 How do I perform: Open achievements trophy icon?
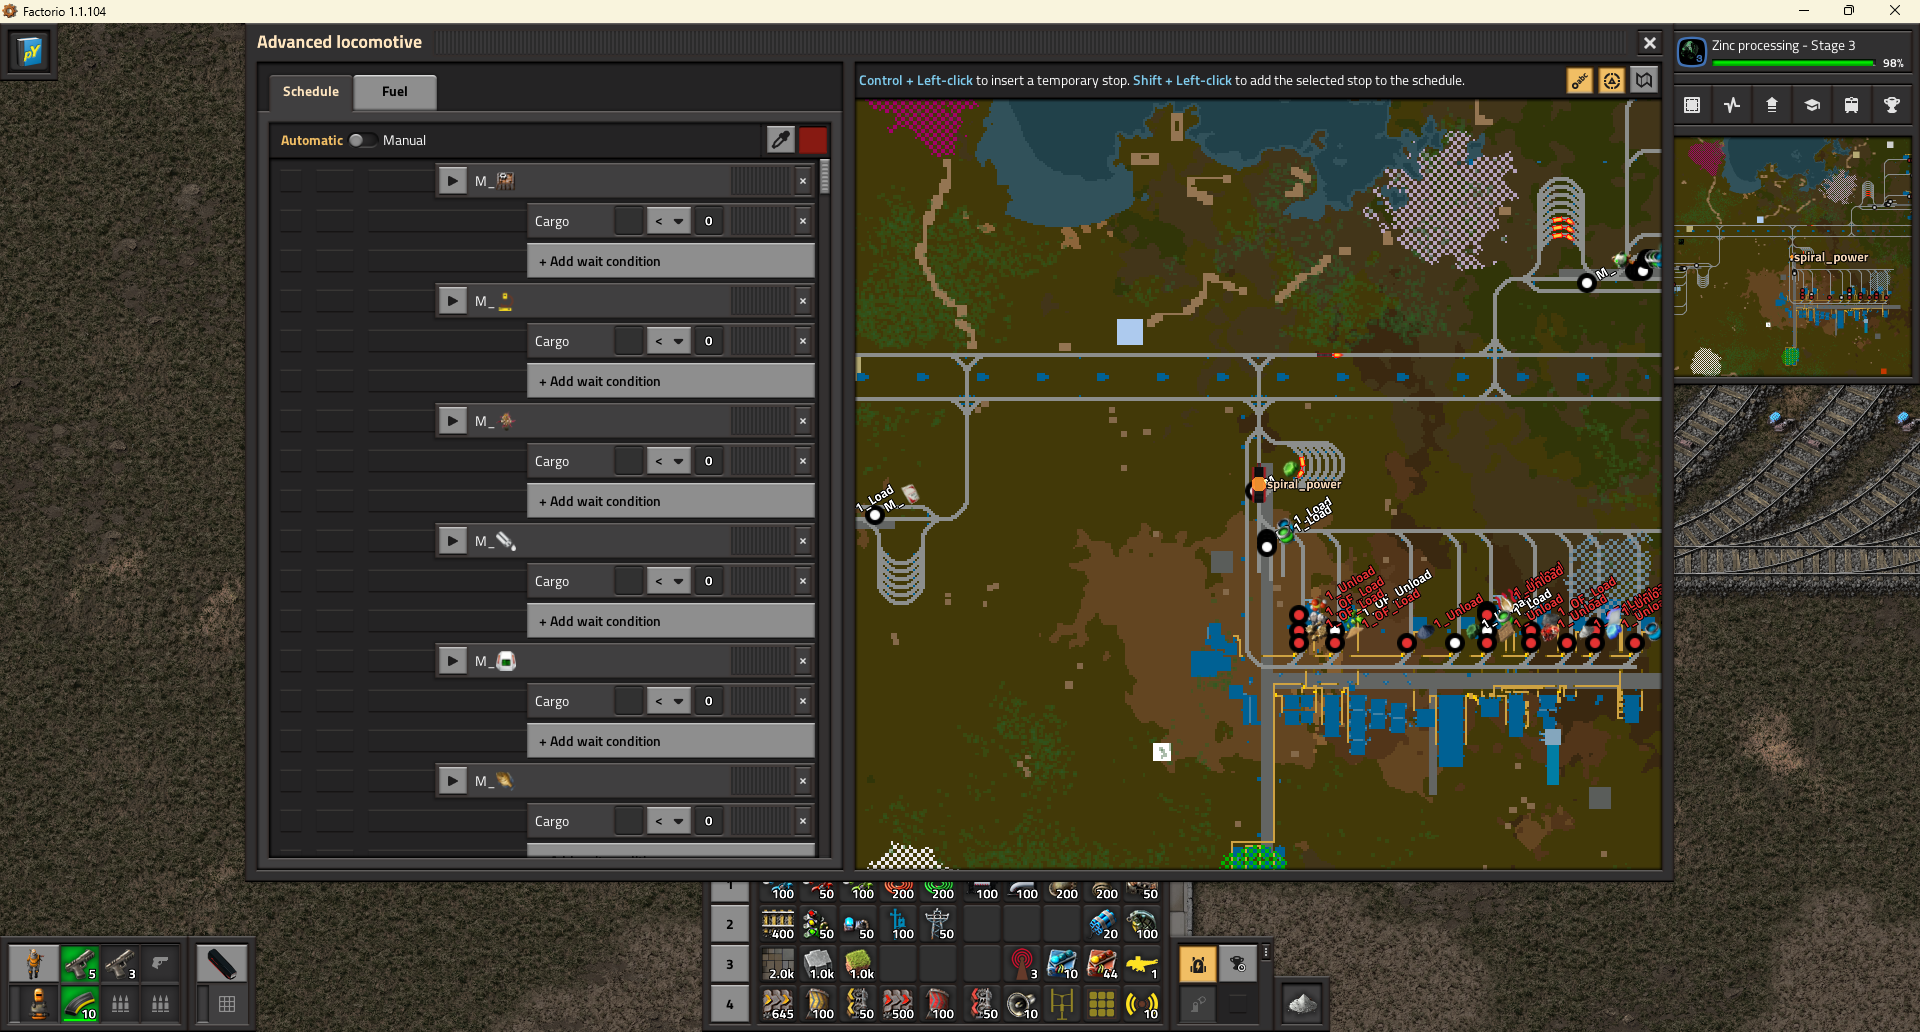tap(1892, 105)
